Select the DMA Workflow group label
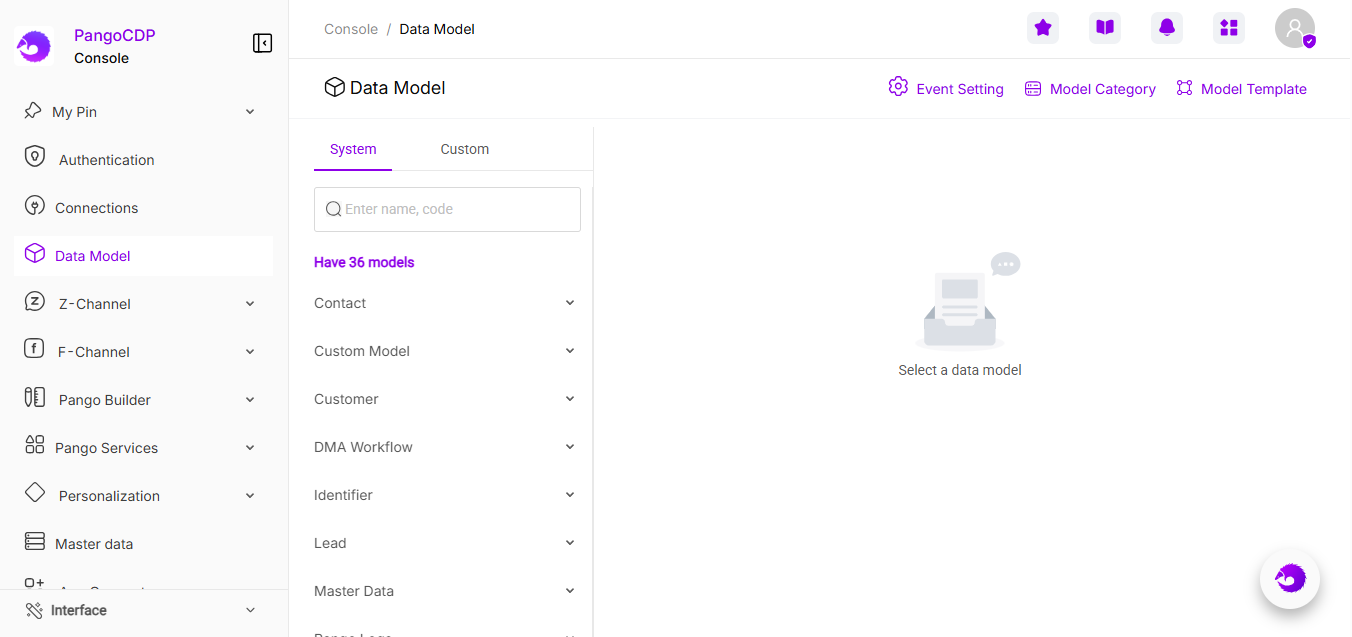 tap(363, 447)
